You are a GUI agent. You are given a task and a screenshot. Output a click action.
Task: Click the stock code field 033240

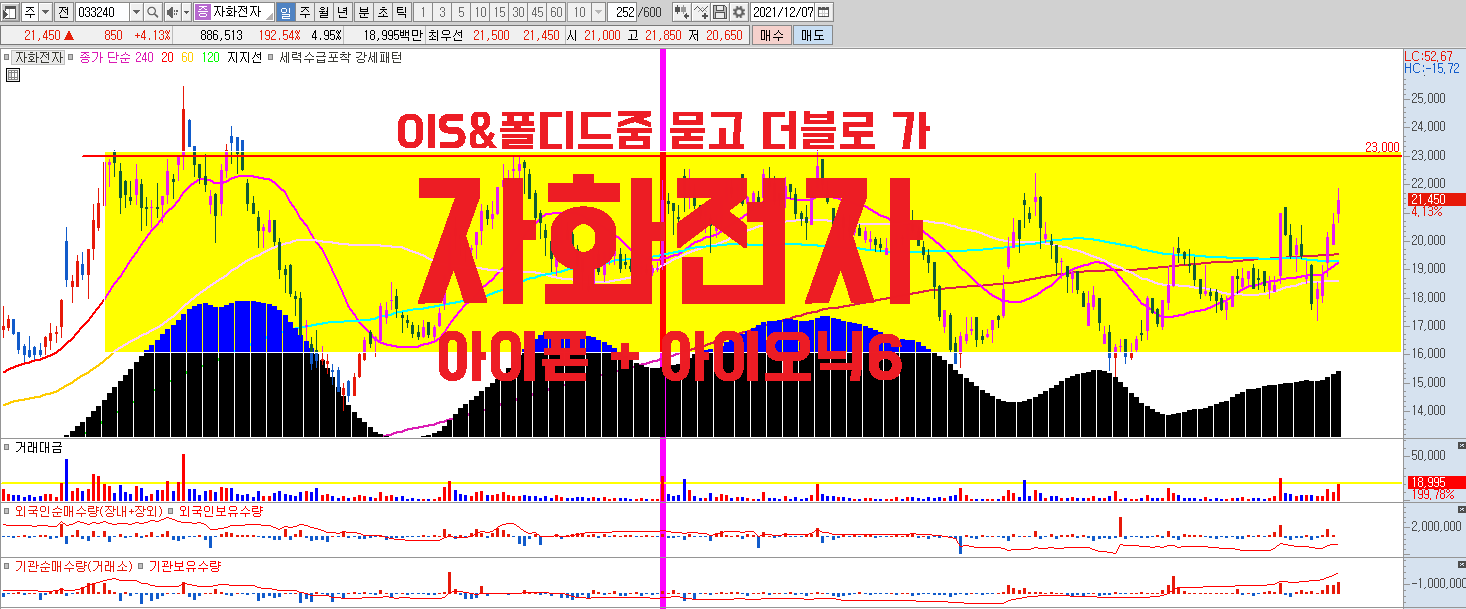tap(103, 12)
